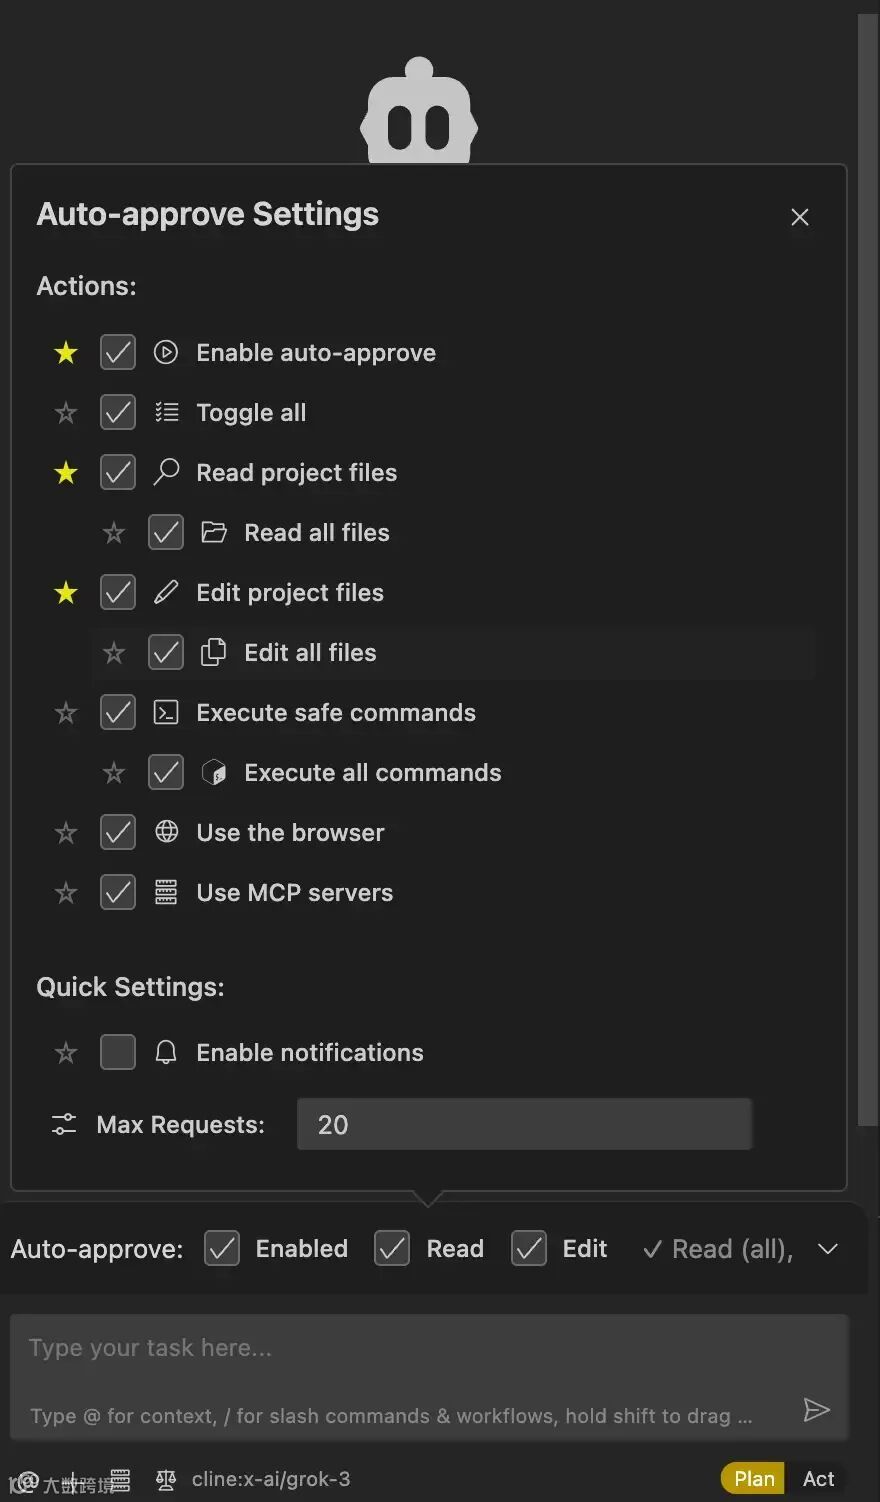
Task: Toggle the Use the browser checkbox
Action: (118, 833)
